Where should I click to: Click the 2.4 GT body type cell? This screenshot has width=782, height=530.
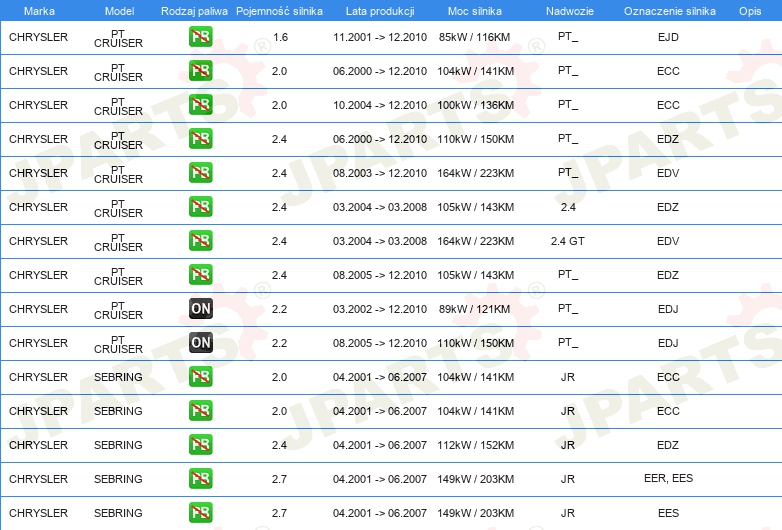point(567,241)
